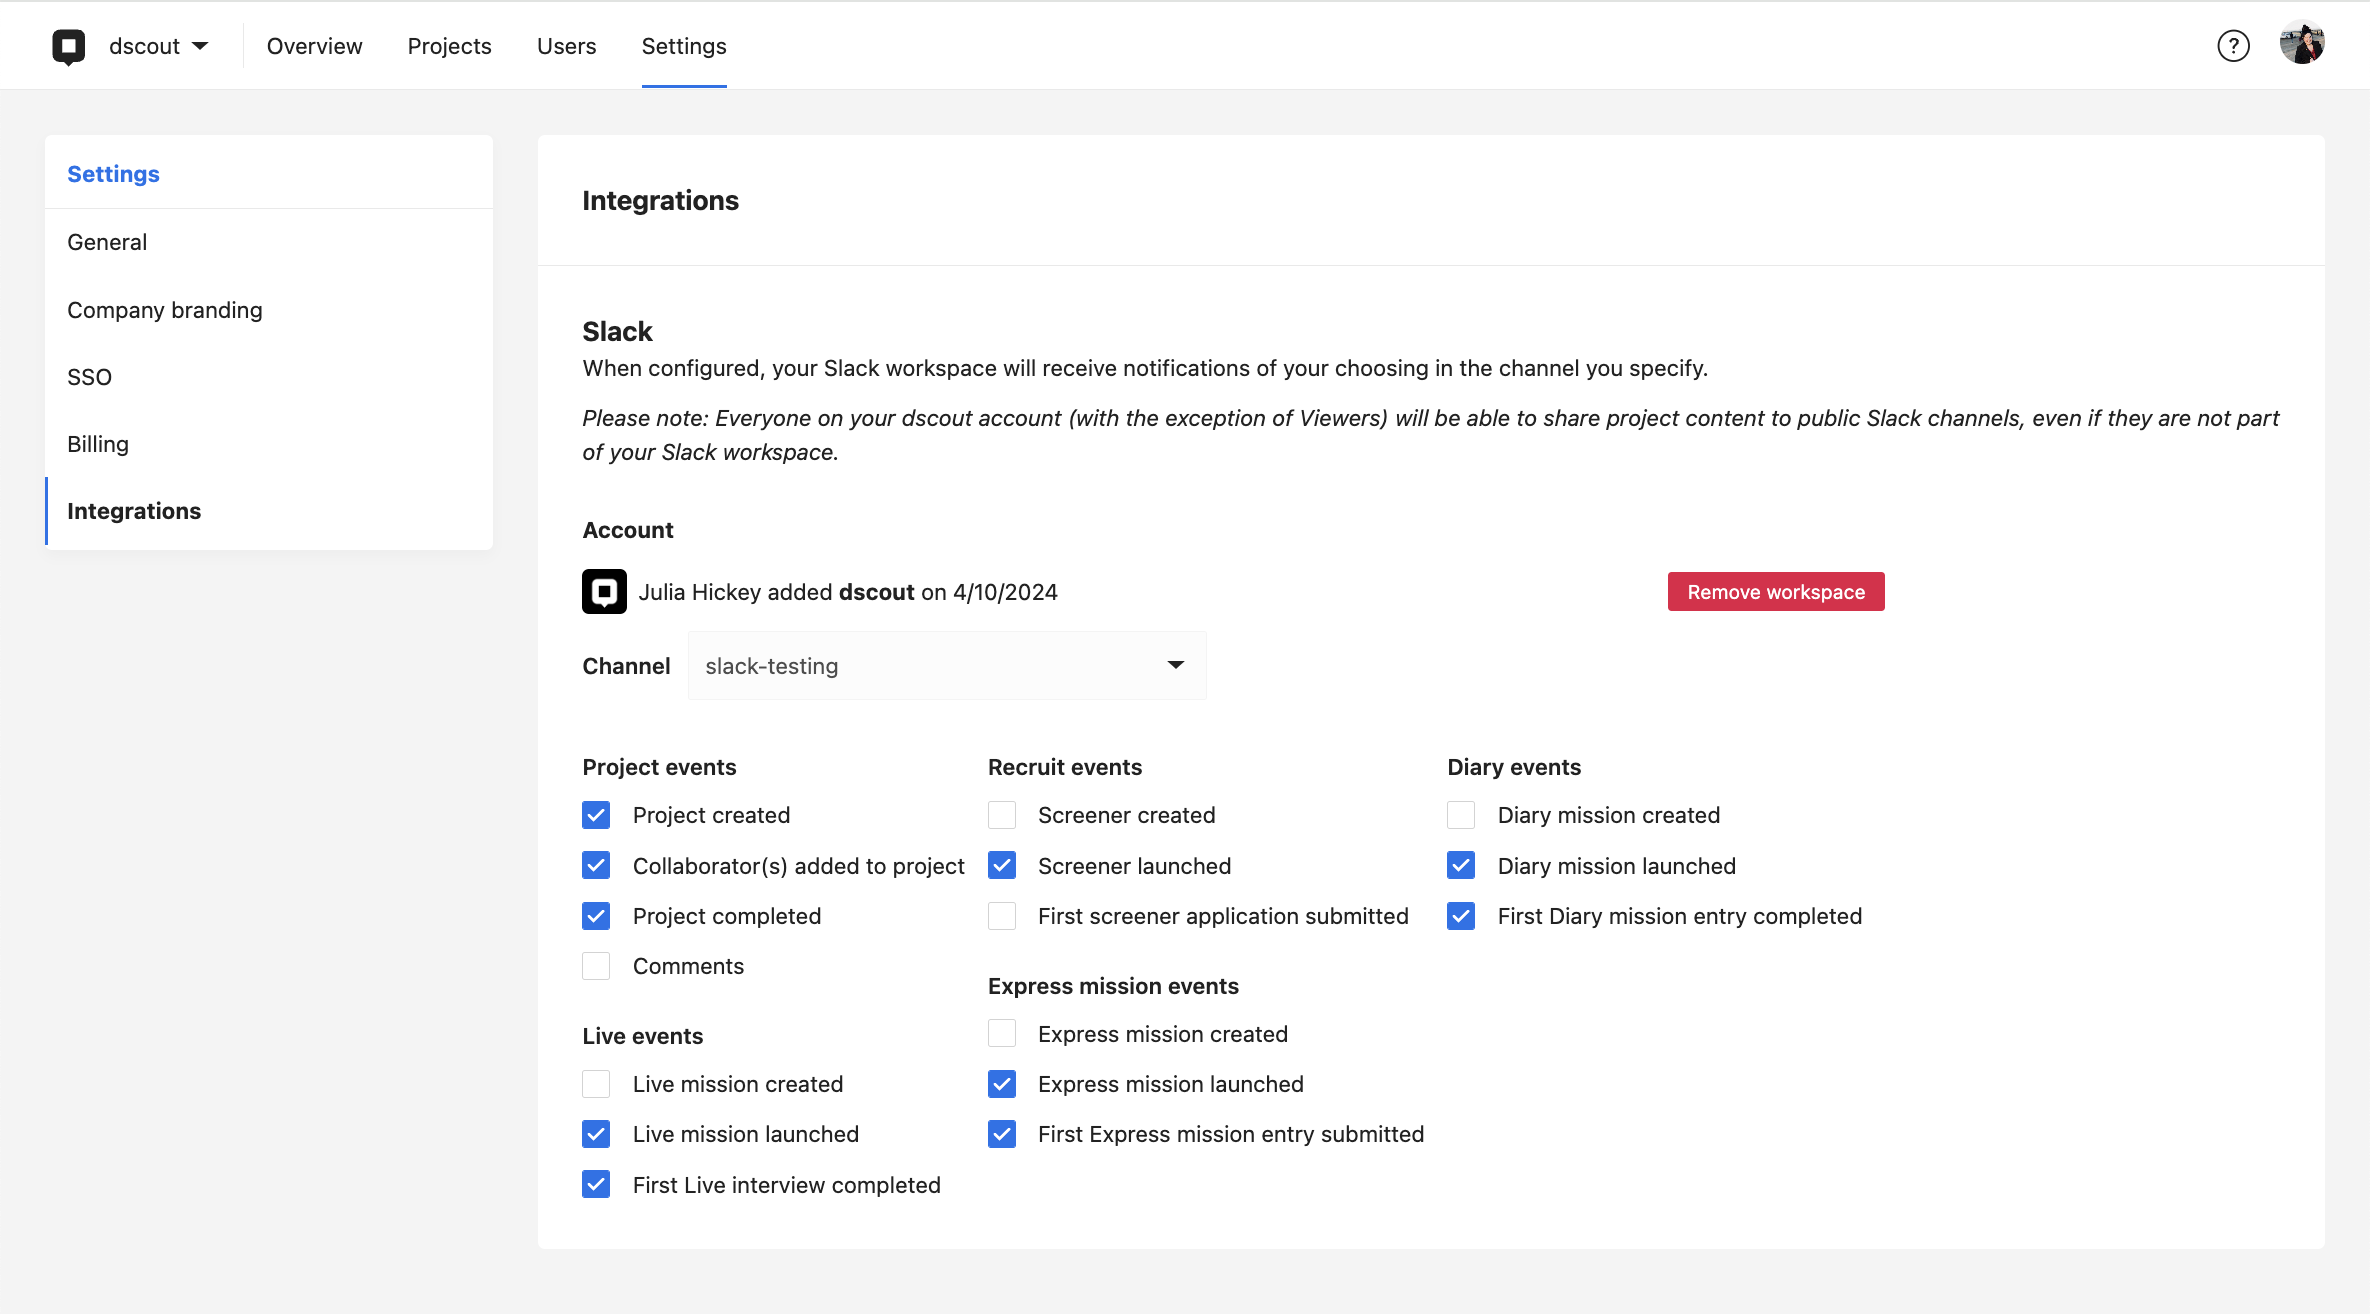Uncheck First Diary mission entry completed
2370x1314 pixels.
(1461, 916)
